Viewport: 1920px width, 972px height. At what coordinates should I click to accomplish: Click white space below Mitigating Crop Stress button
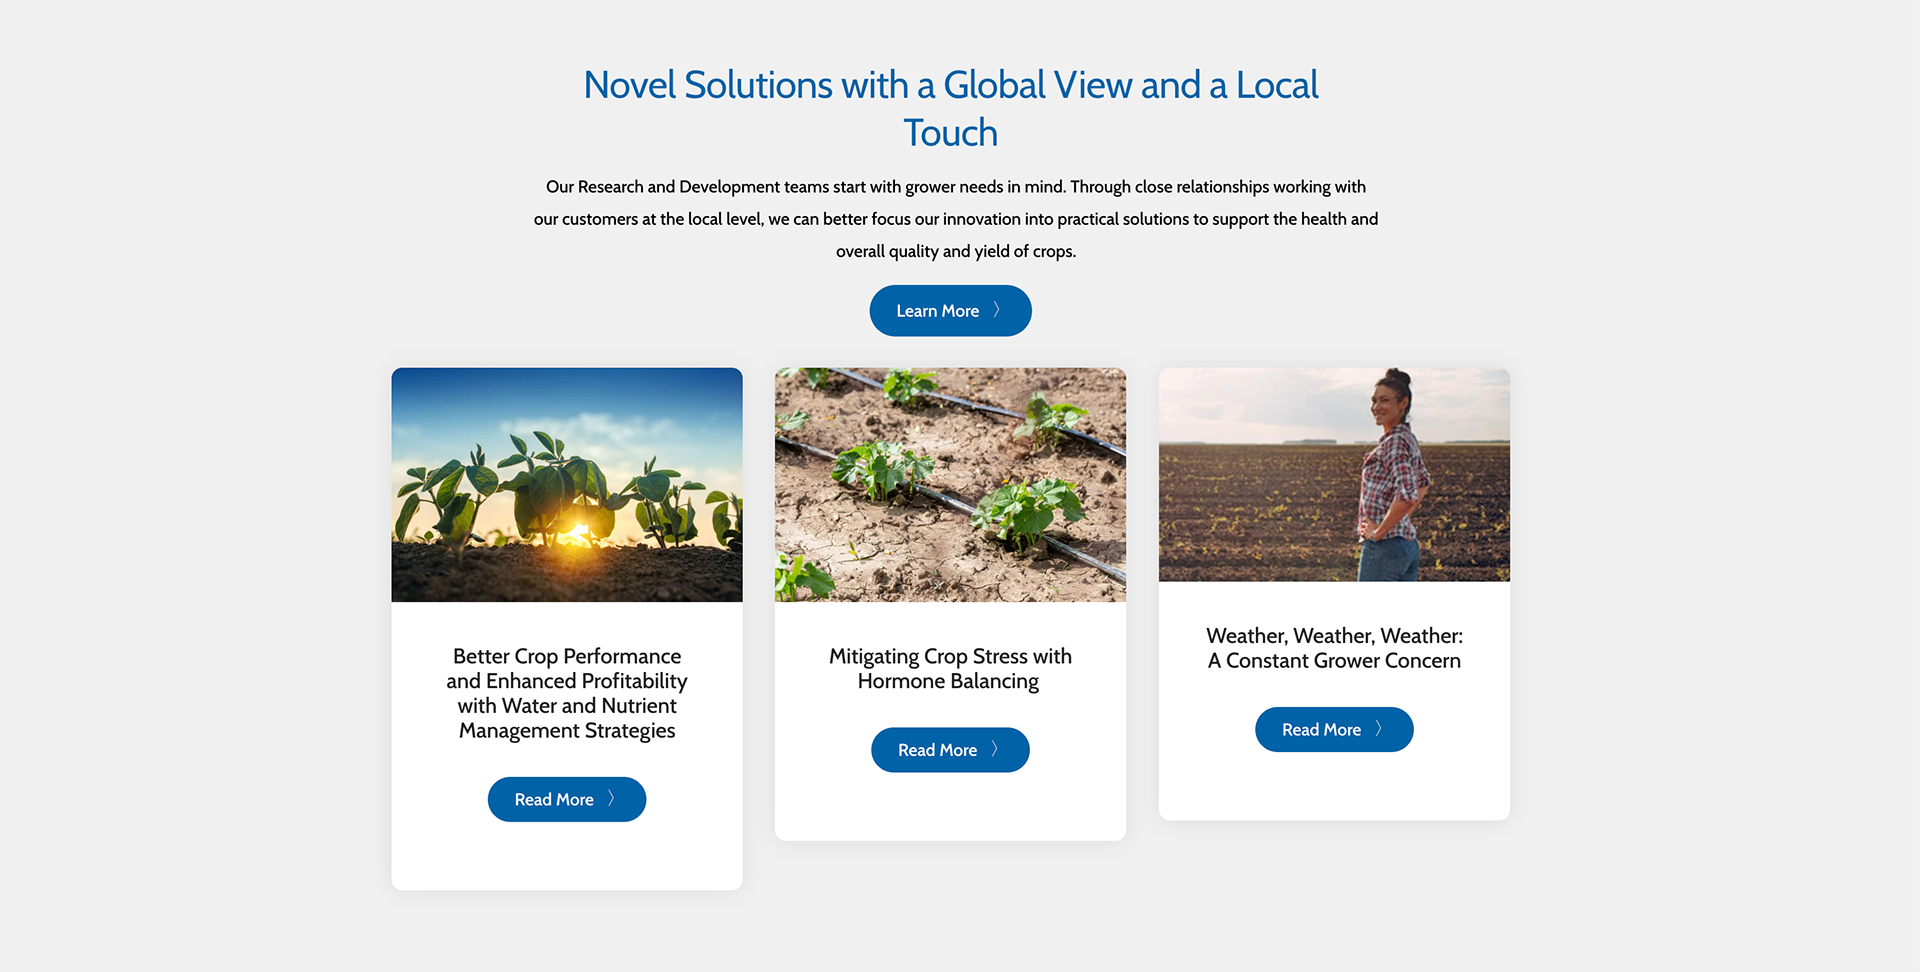(950, 806)
